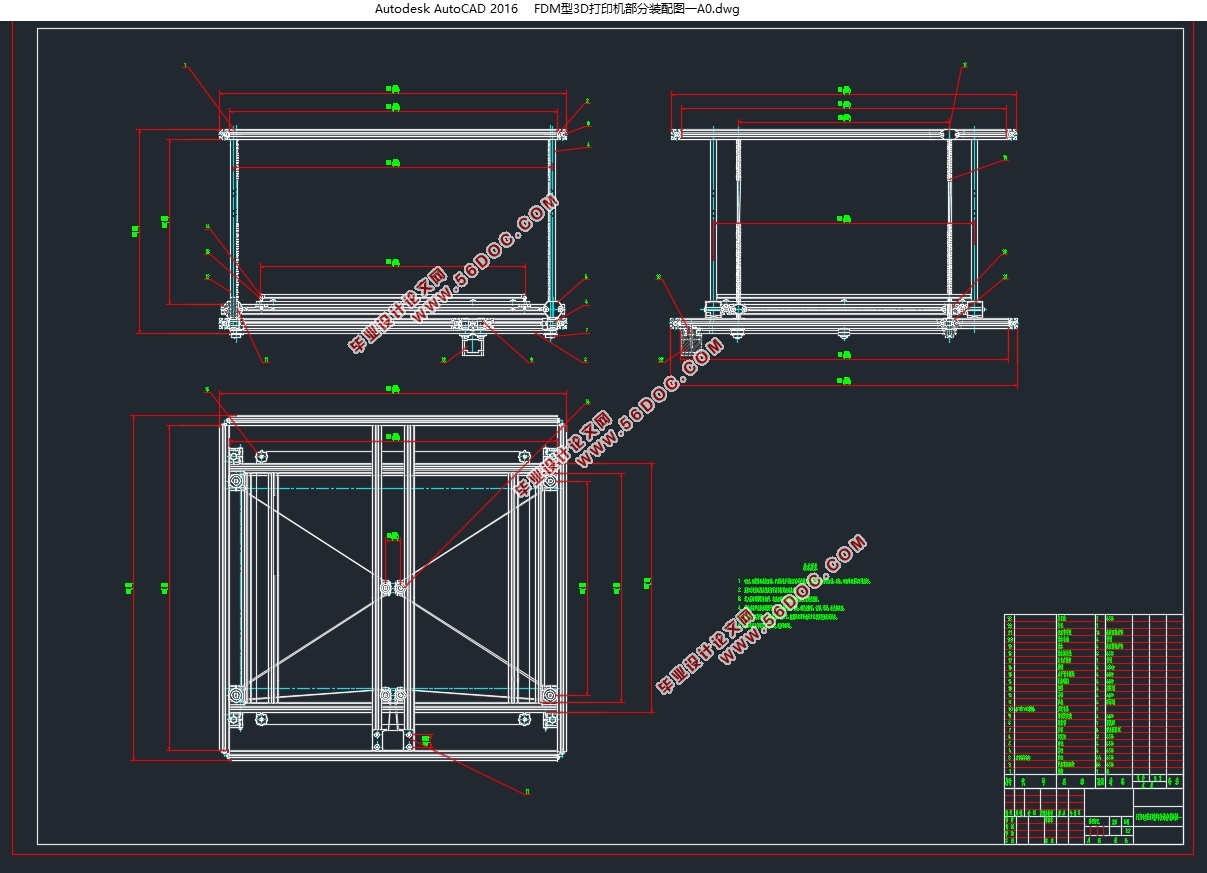The width and height of the screenshot is (1207, 873).
Task: Select the numbered parts list table
Action: point(1093,701)
